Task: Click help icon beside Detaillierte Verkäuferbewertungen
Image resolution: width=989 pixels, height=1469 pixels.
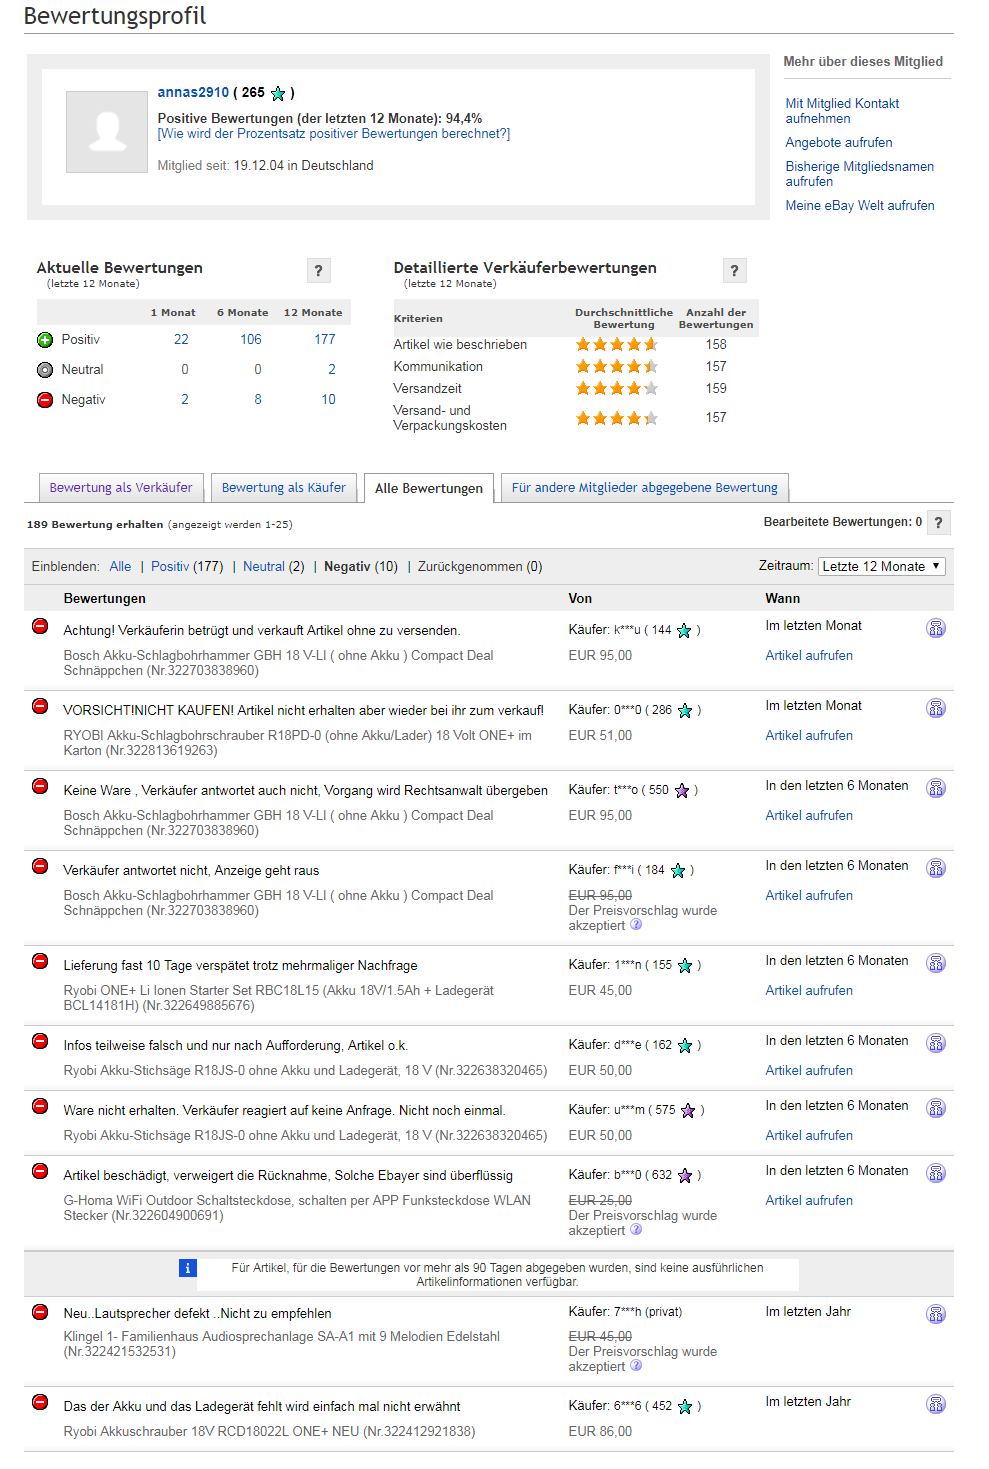Action: [x=734, y=270]
